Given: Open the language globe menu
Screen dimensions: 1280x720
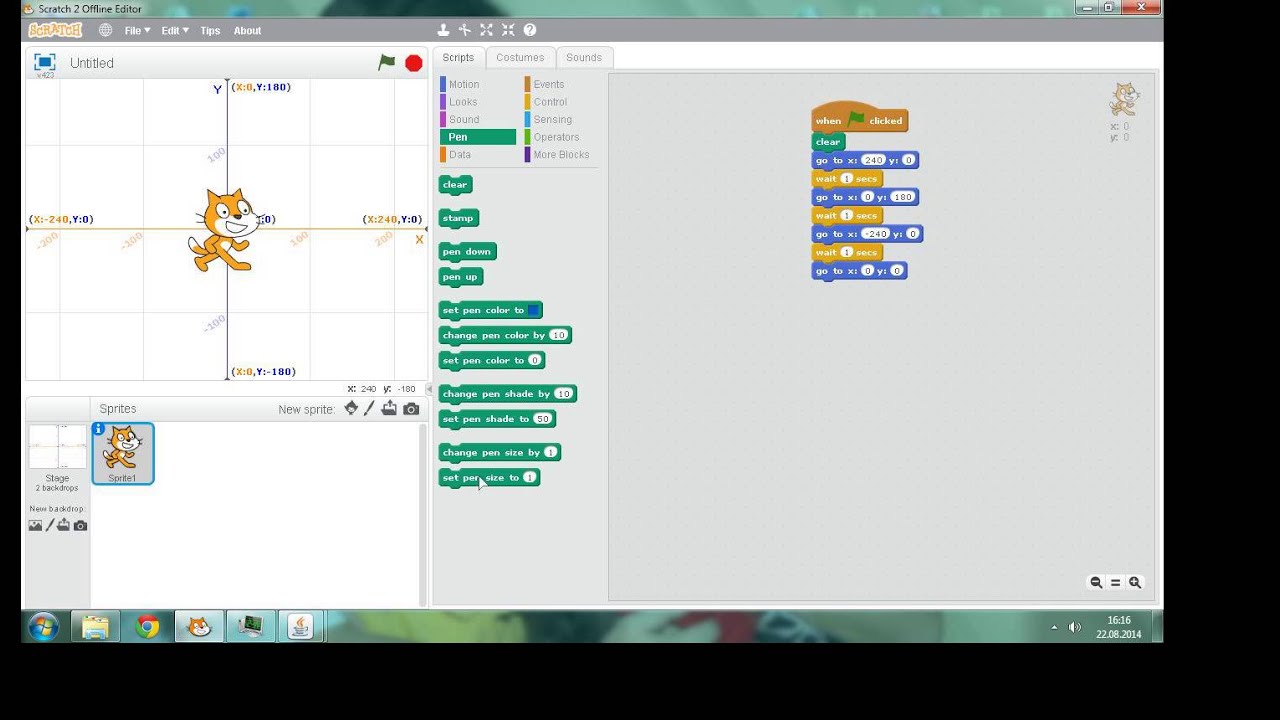Looking at the screenshot, I should tap(105, 30).
